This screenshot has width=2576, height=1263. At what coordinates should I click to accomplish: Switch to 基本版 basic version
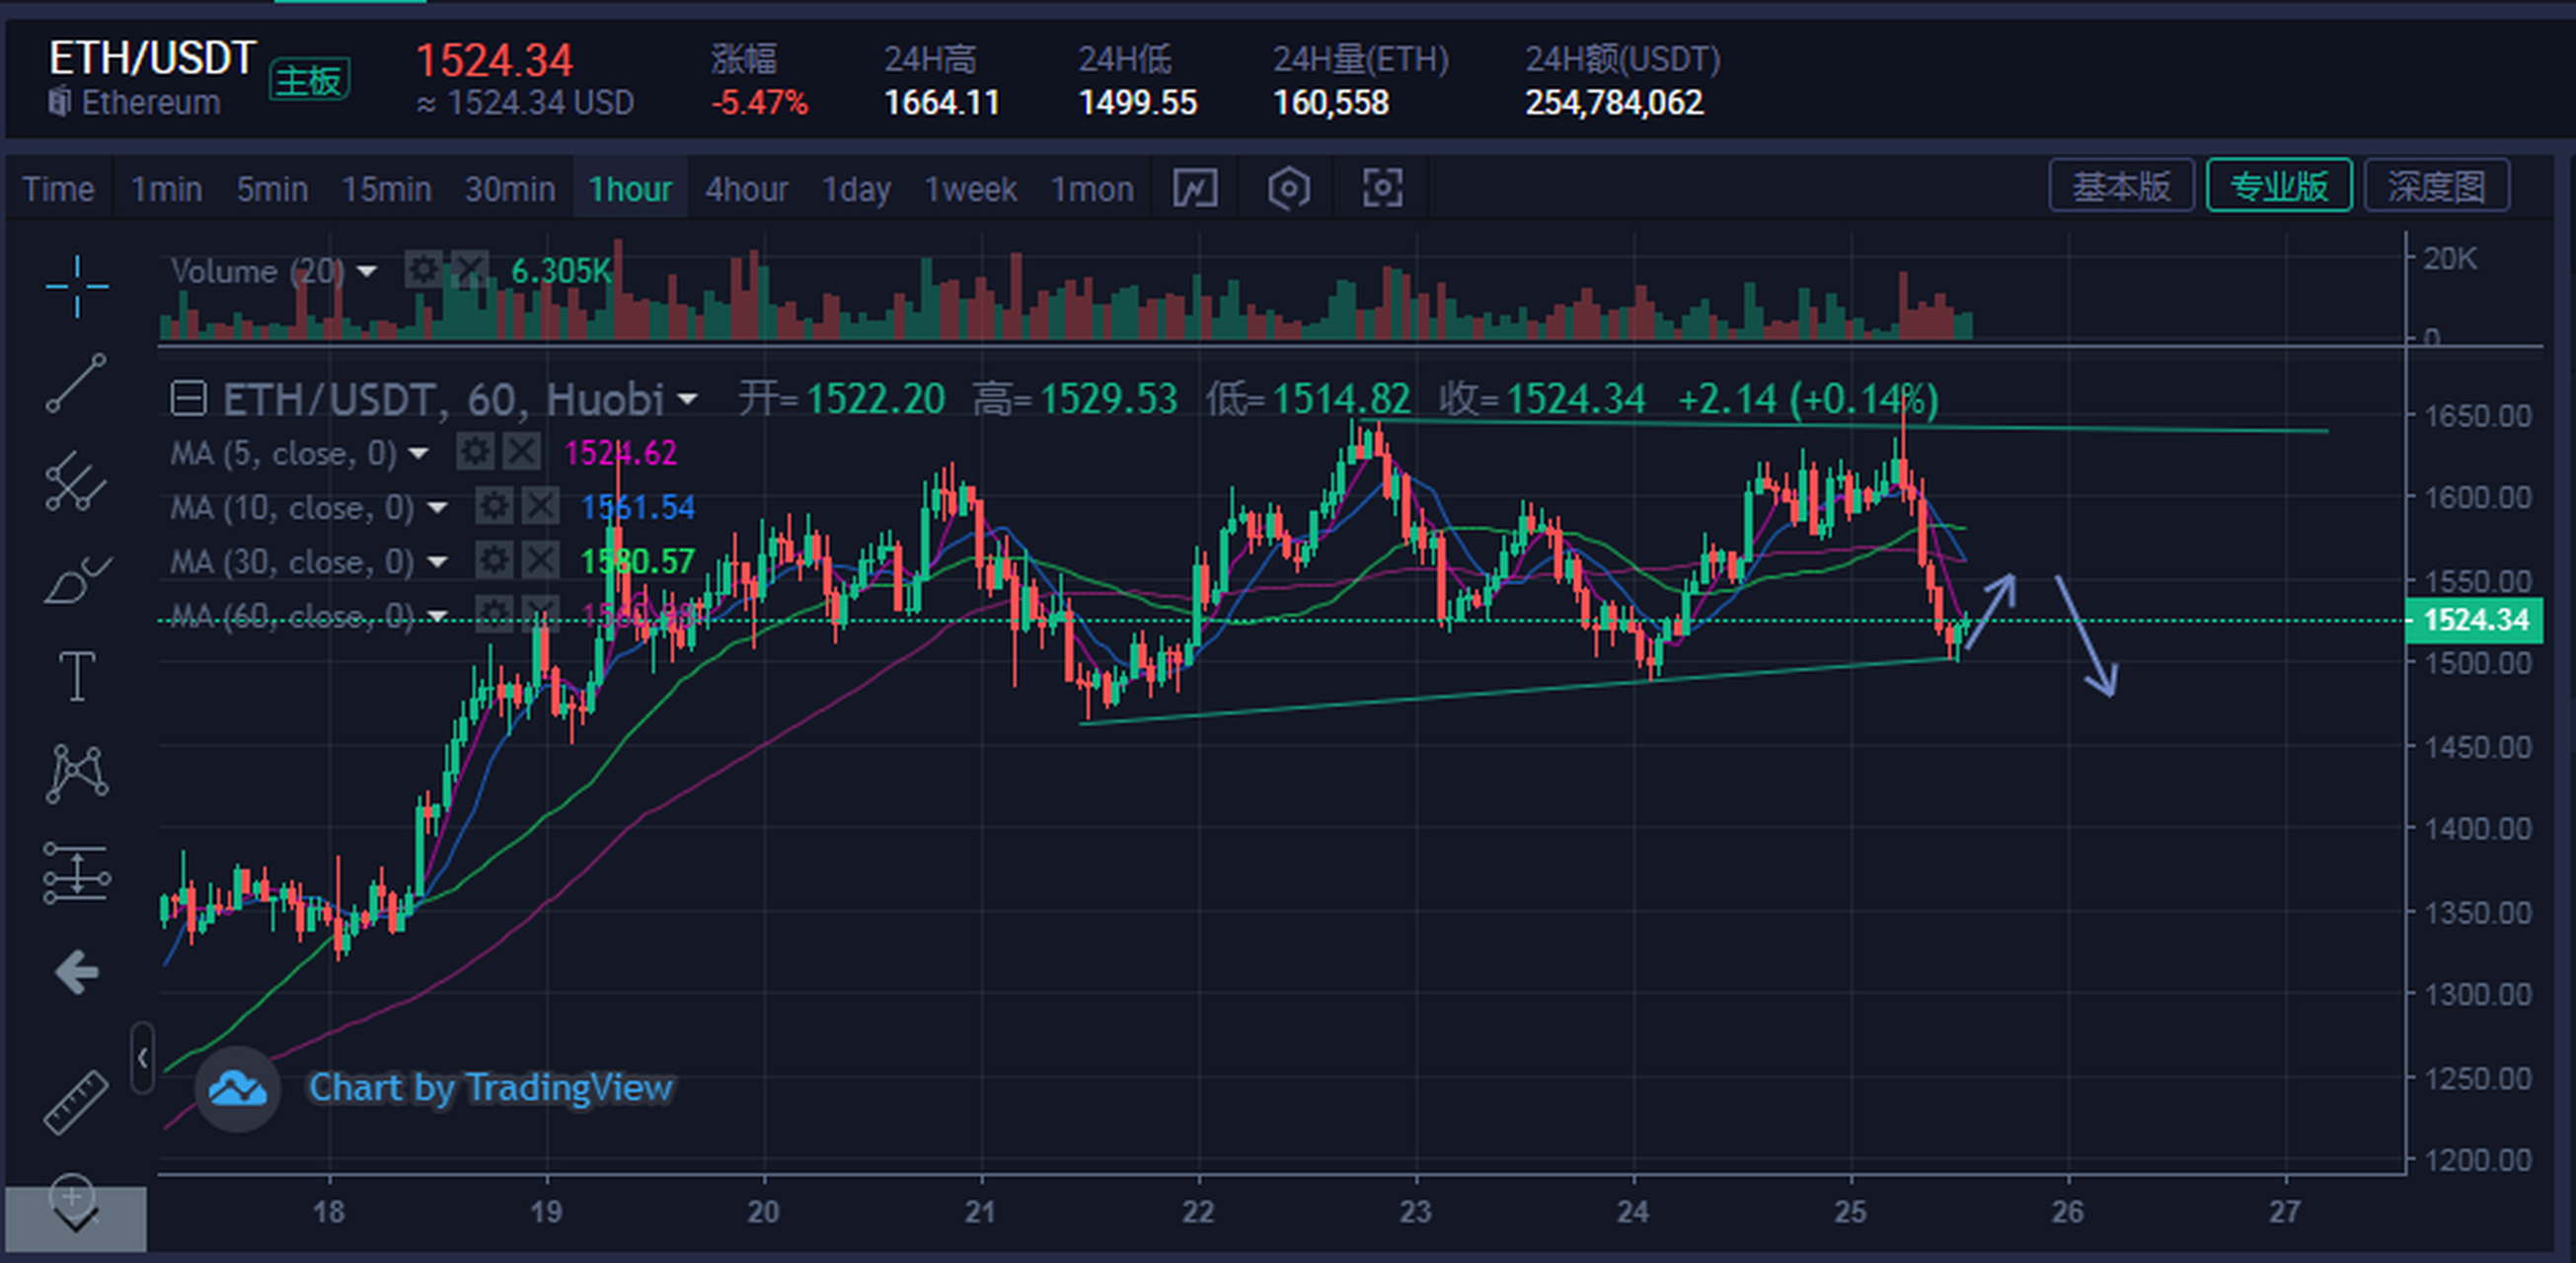pos(2121,186)
